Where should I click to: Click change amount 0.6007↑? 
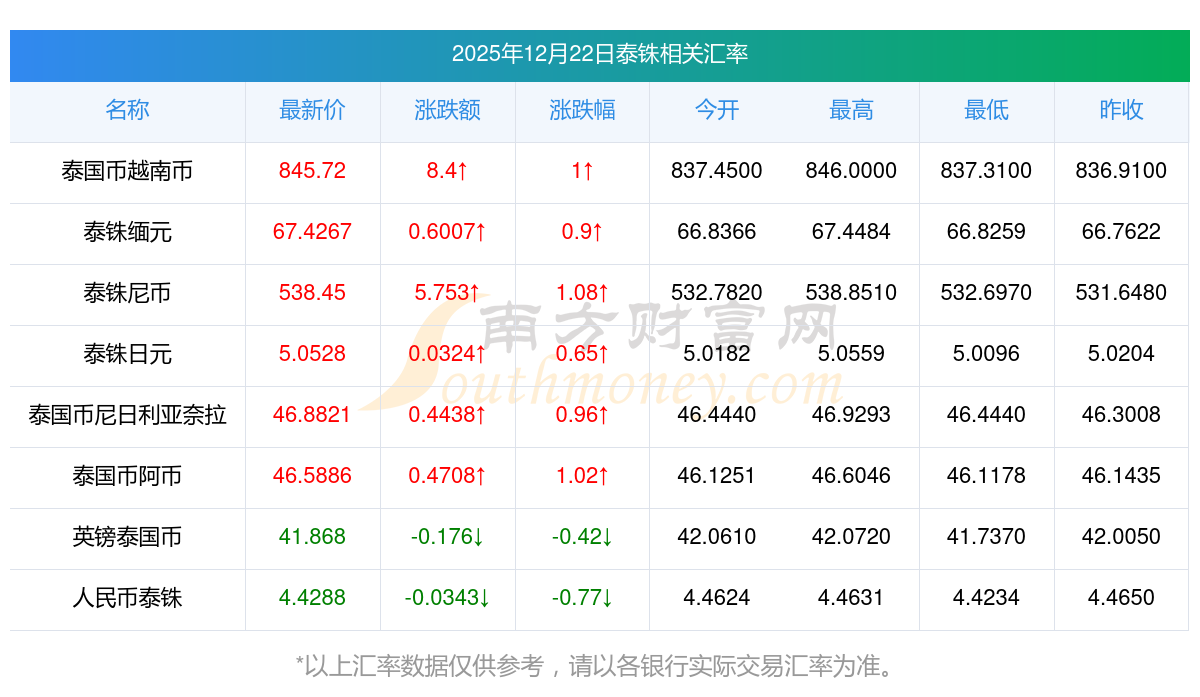tap(447, 233)
